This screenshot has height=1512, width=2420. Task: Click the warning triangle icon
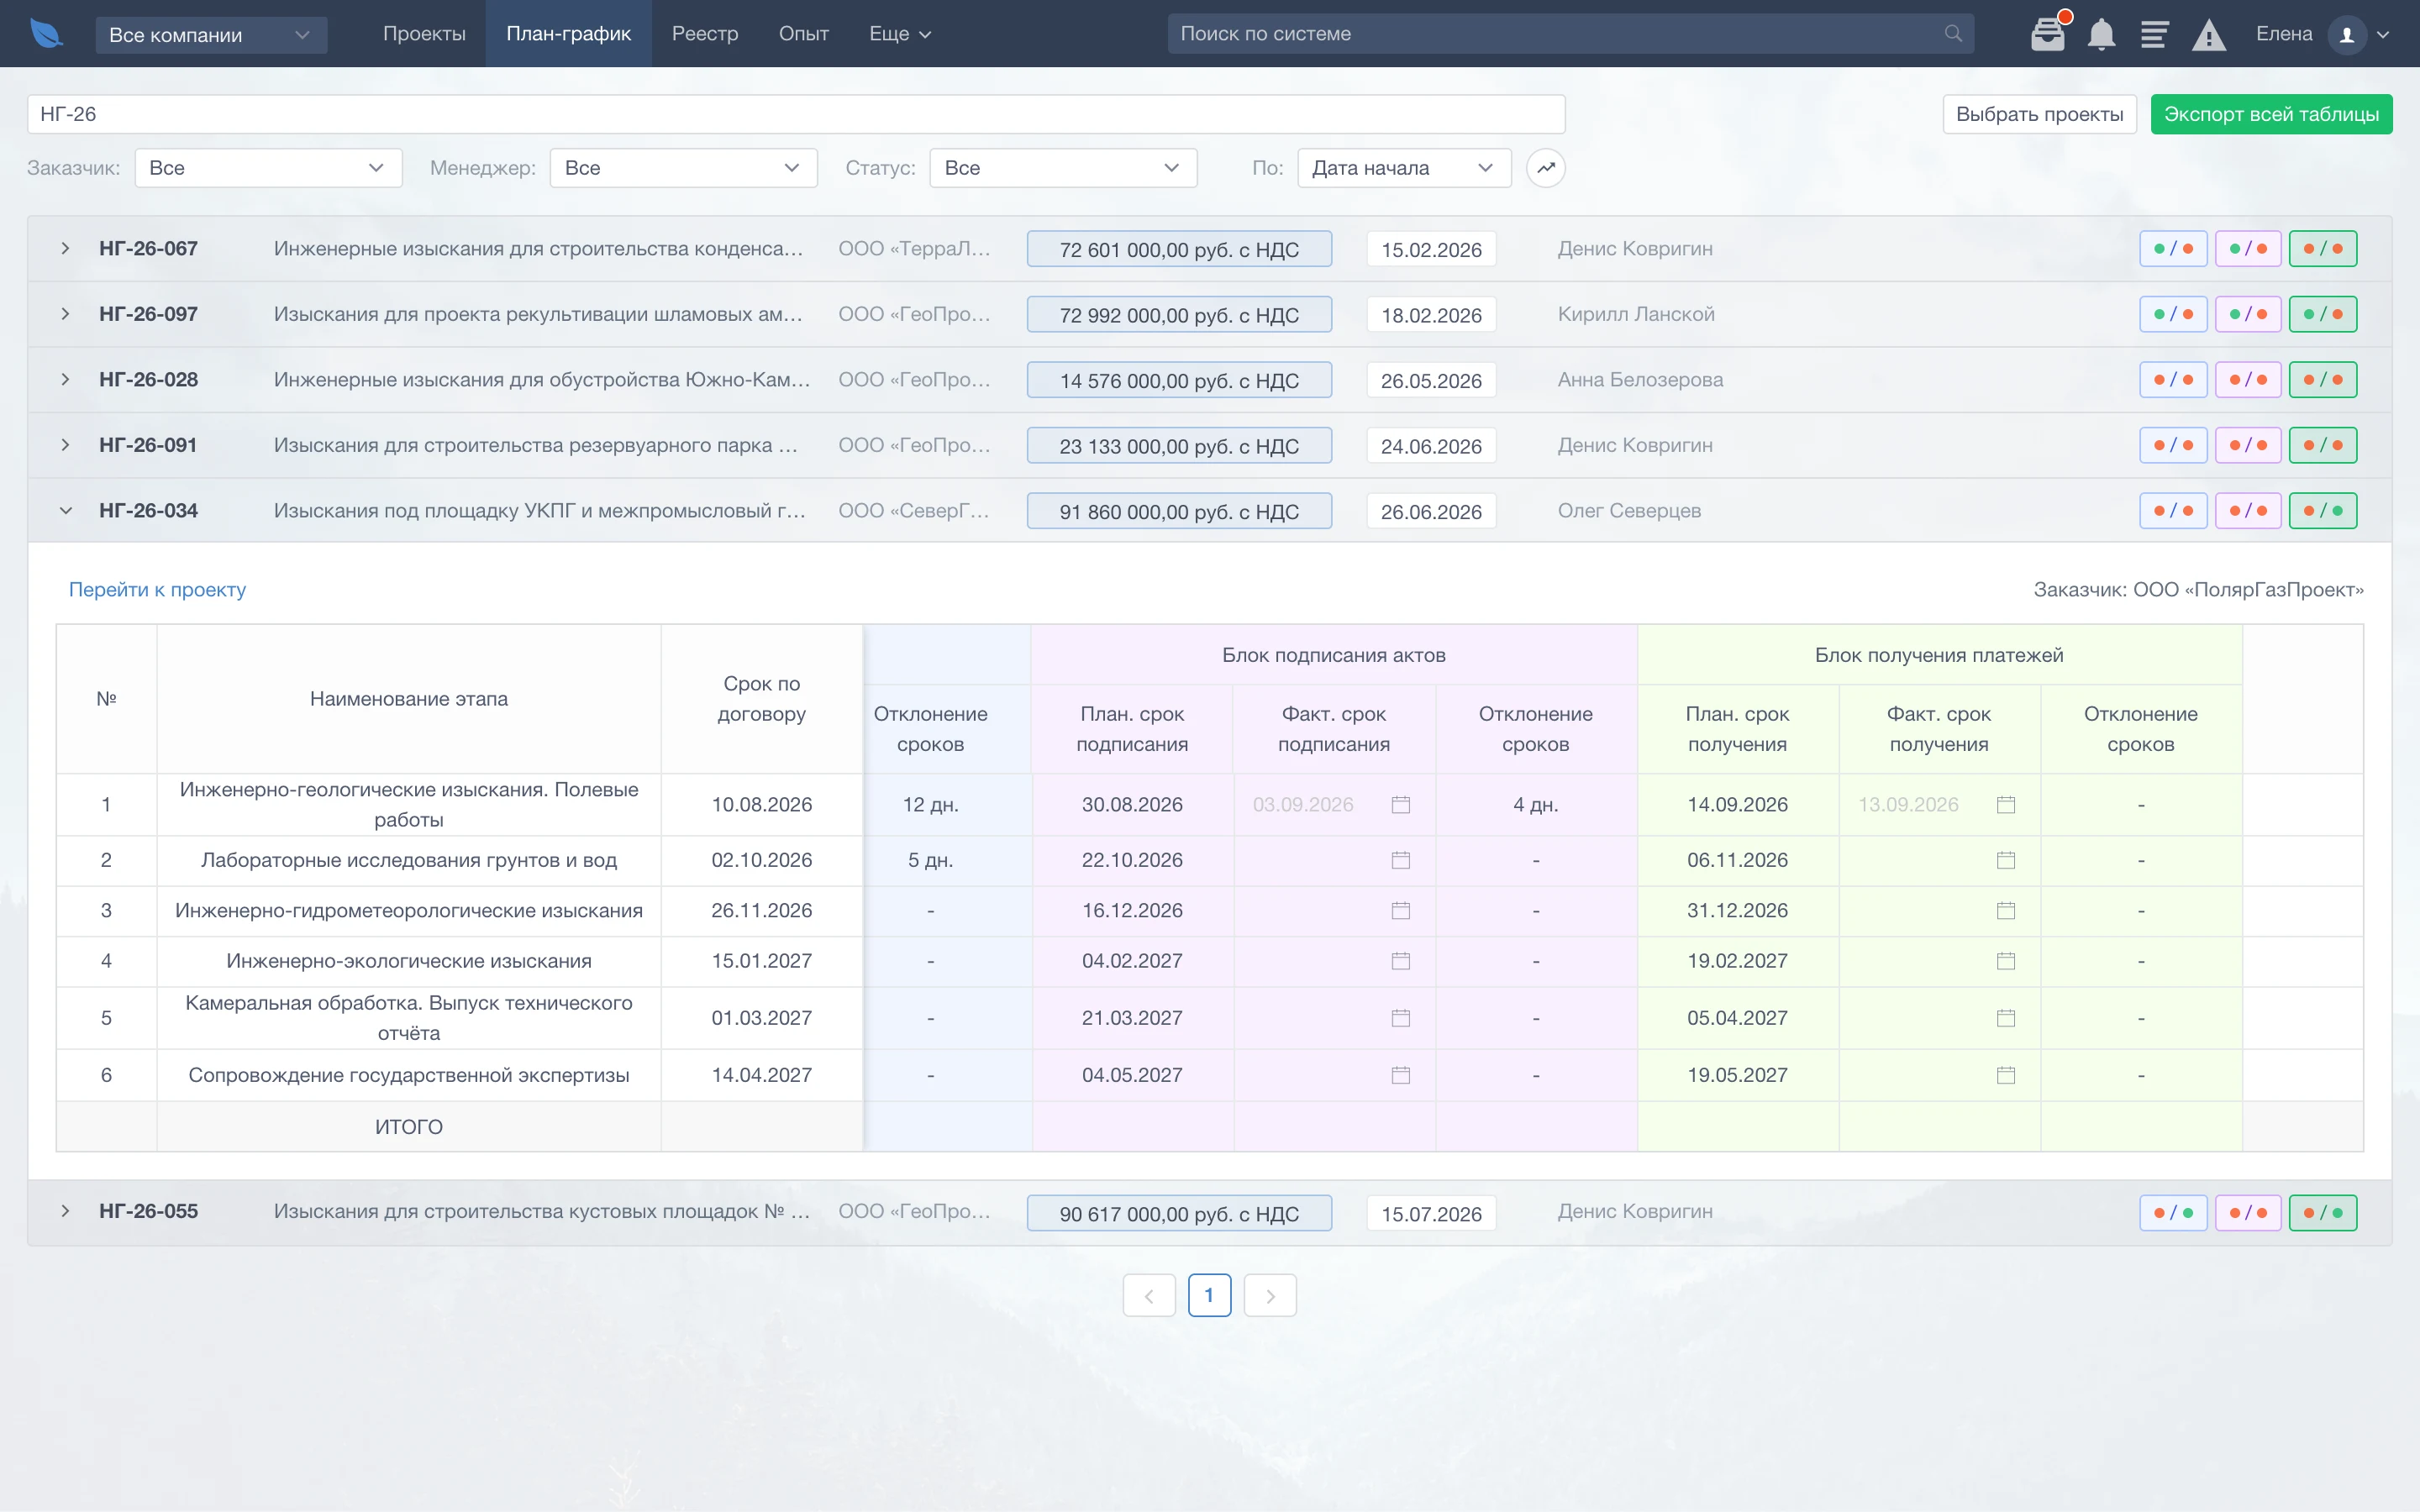(2208, 35)
